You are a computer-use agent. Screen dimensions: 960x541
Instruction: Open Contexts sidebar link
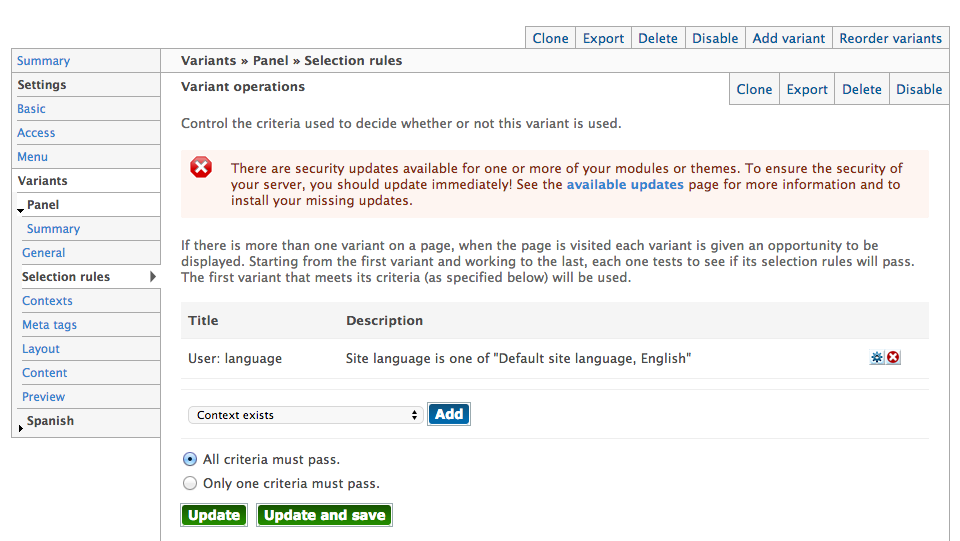coord(47,300)
